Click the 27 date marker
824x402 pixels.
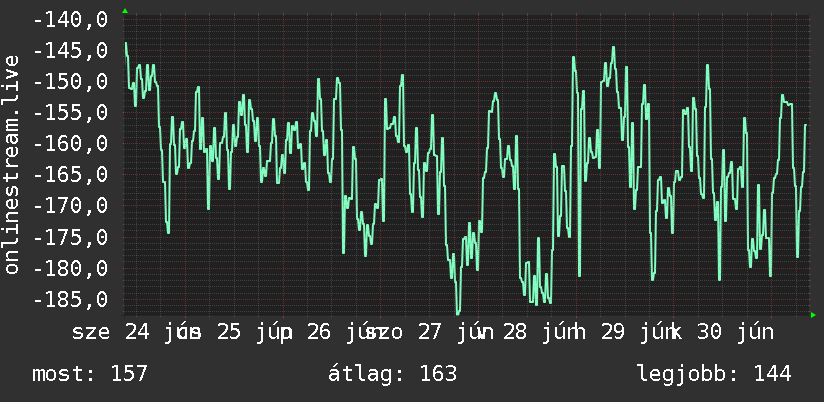pos(430,332)
